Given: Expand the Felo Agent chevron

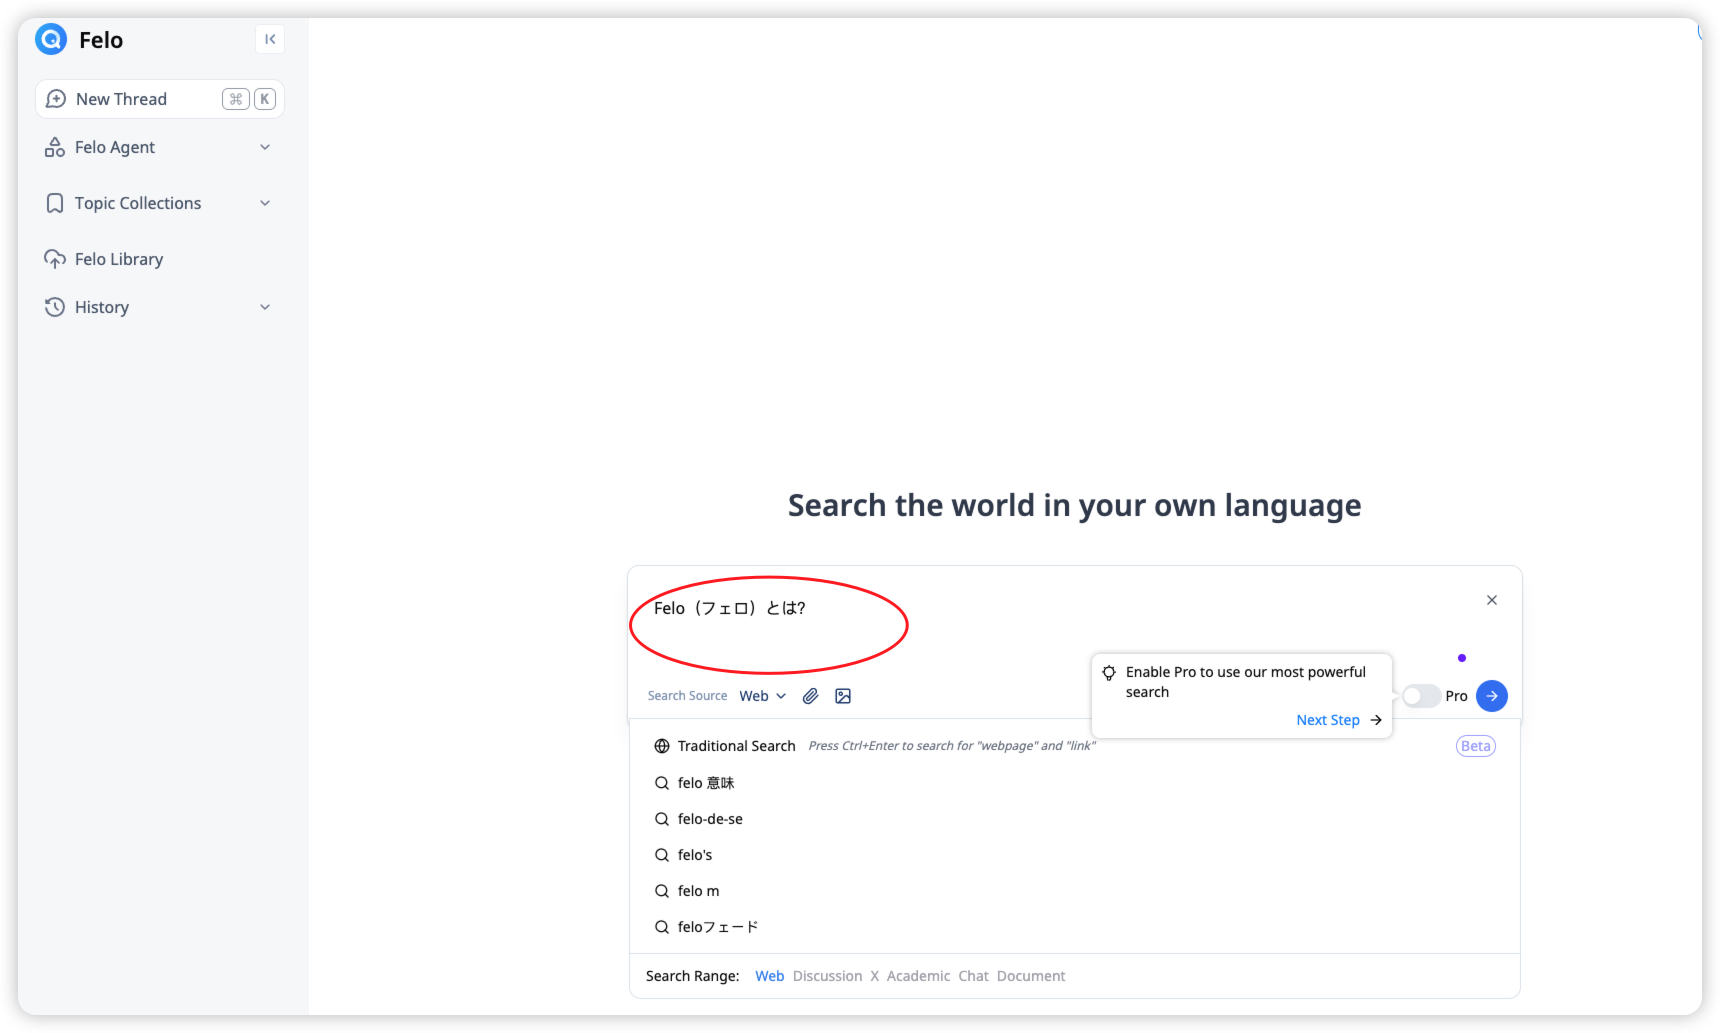Looking at the screenshot, I should [x=265, y=147].
